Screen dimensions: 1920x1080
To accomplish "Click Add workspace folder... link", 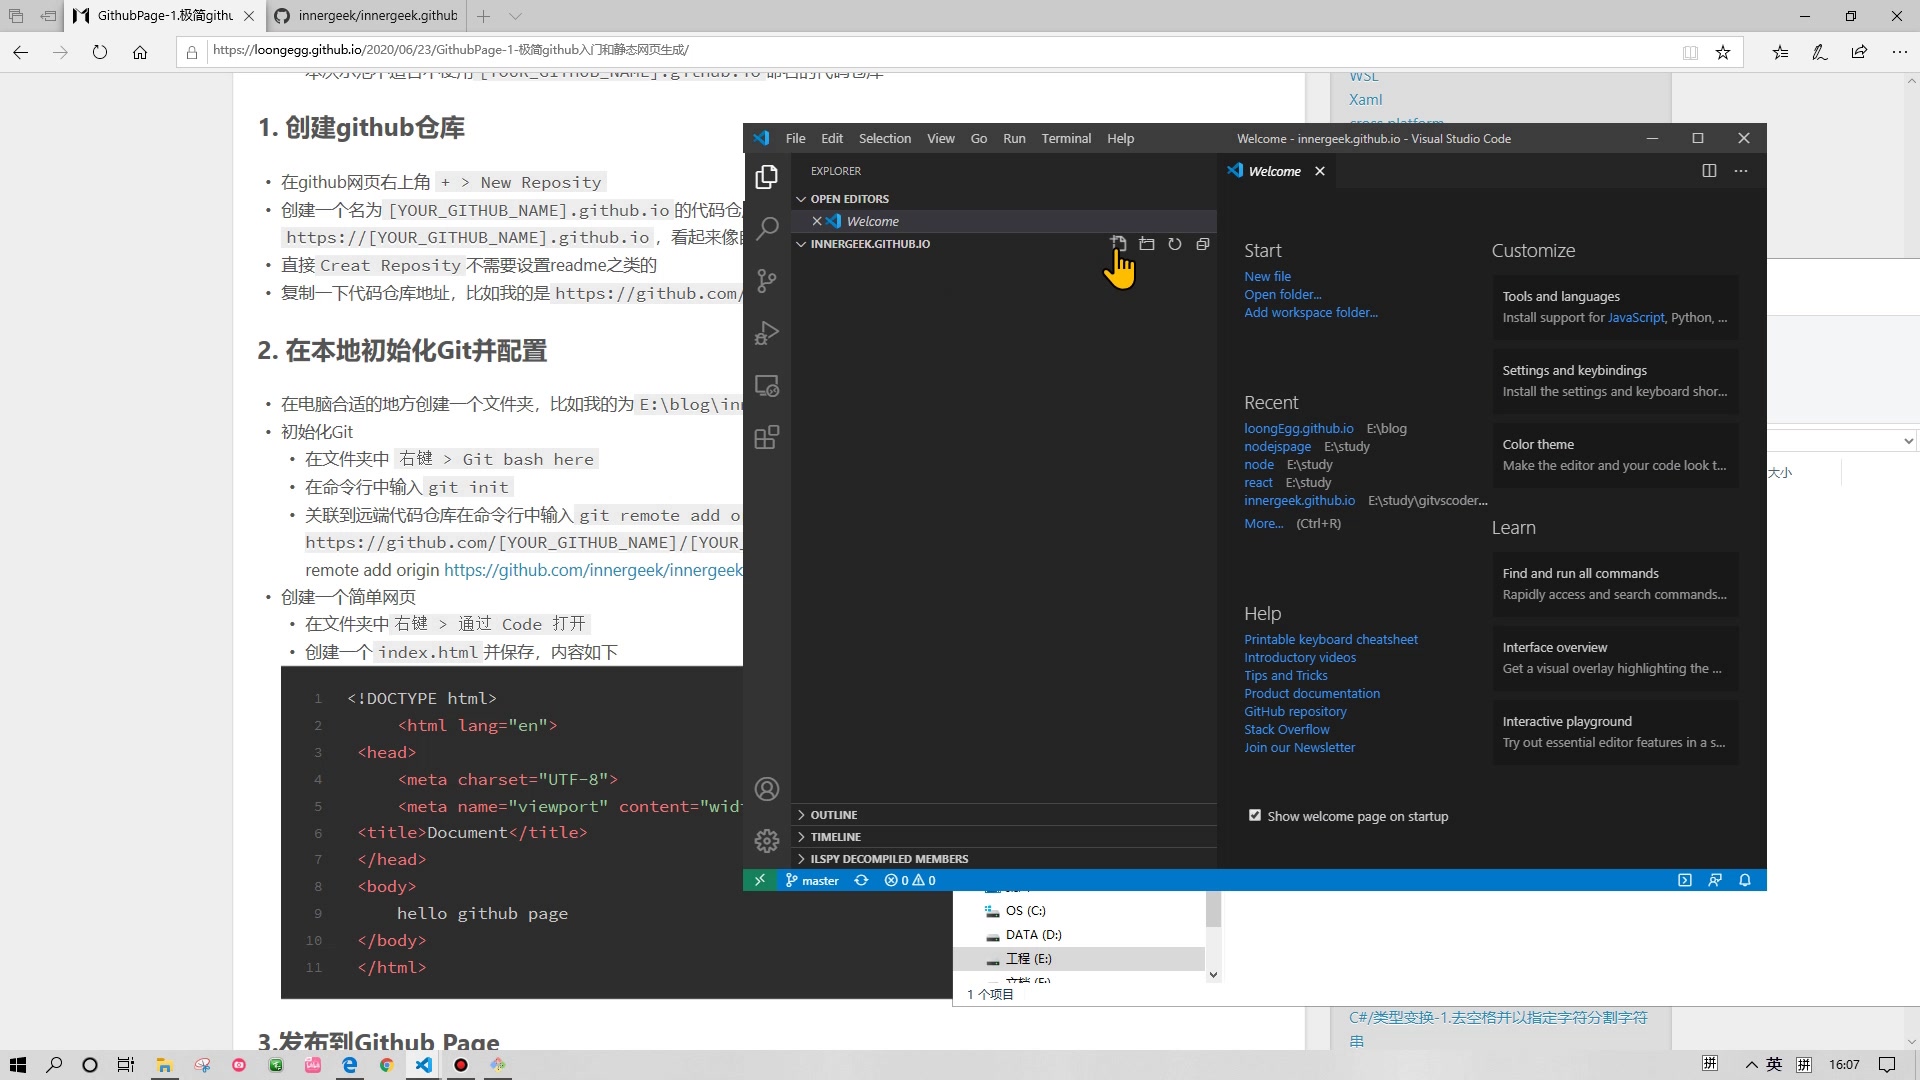I will pos(1311,312).
